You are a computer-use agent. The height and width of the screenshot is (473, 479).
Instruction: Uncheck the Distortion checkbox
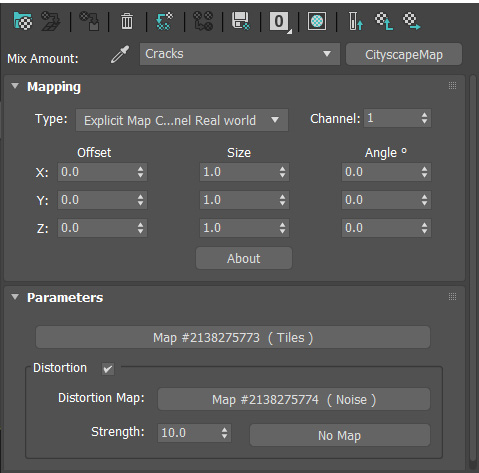[108, 369]
